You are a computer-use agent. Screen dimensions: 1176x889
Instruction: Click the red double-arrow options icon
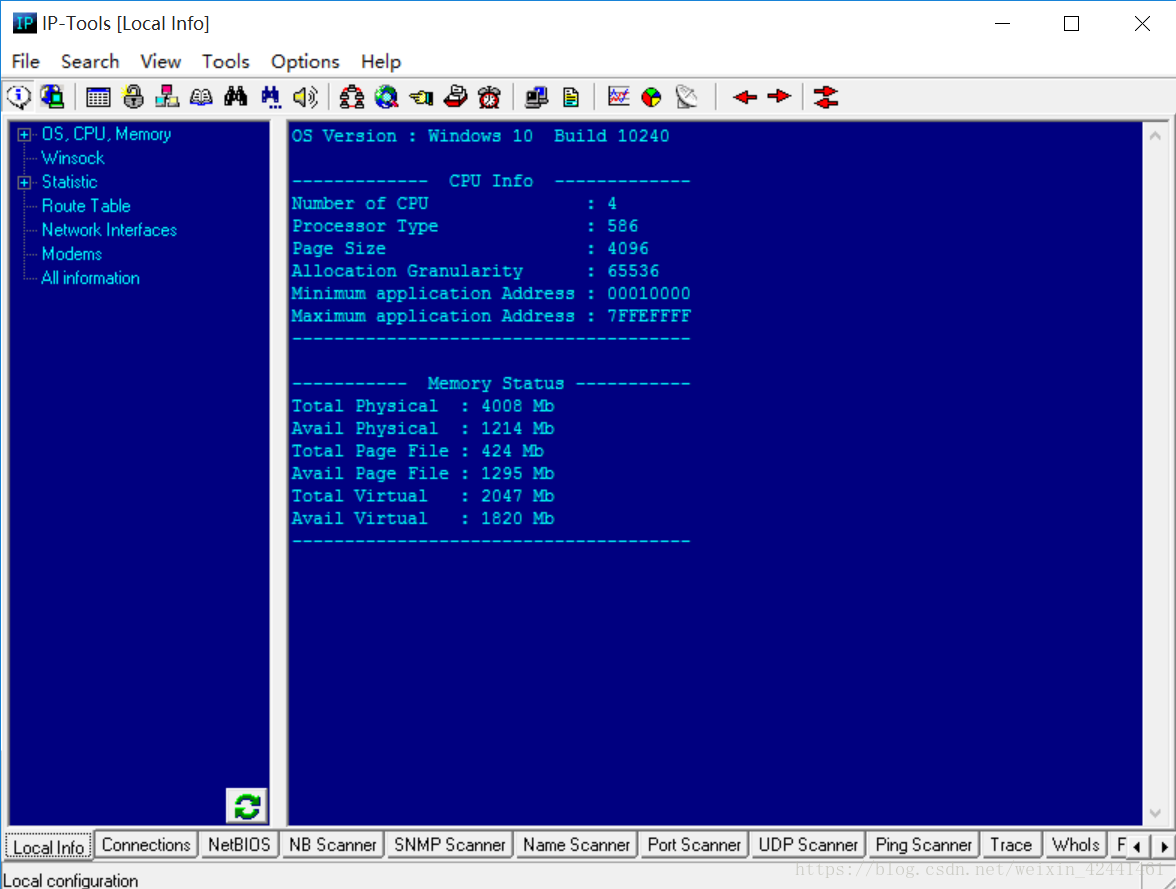pos(826,97)
